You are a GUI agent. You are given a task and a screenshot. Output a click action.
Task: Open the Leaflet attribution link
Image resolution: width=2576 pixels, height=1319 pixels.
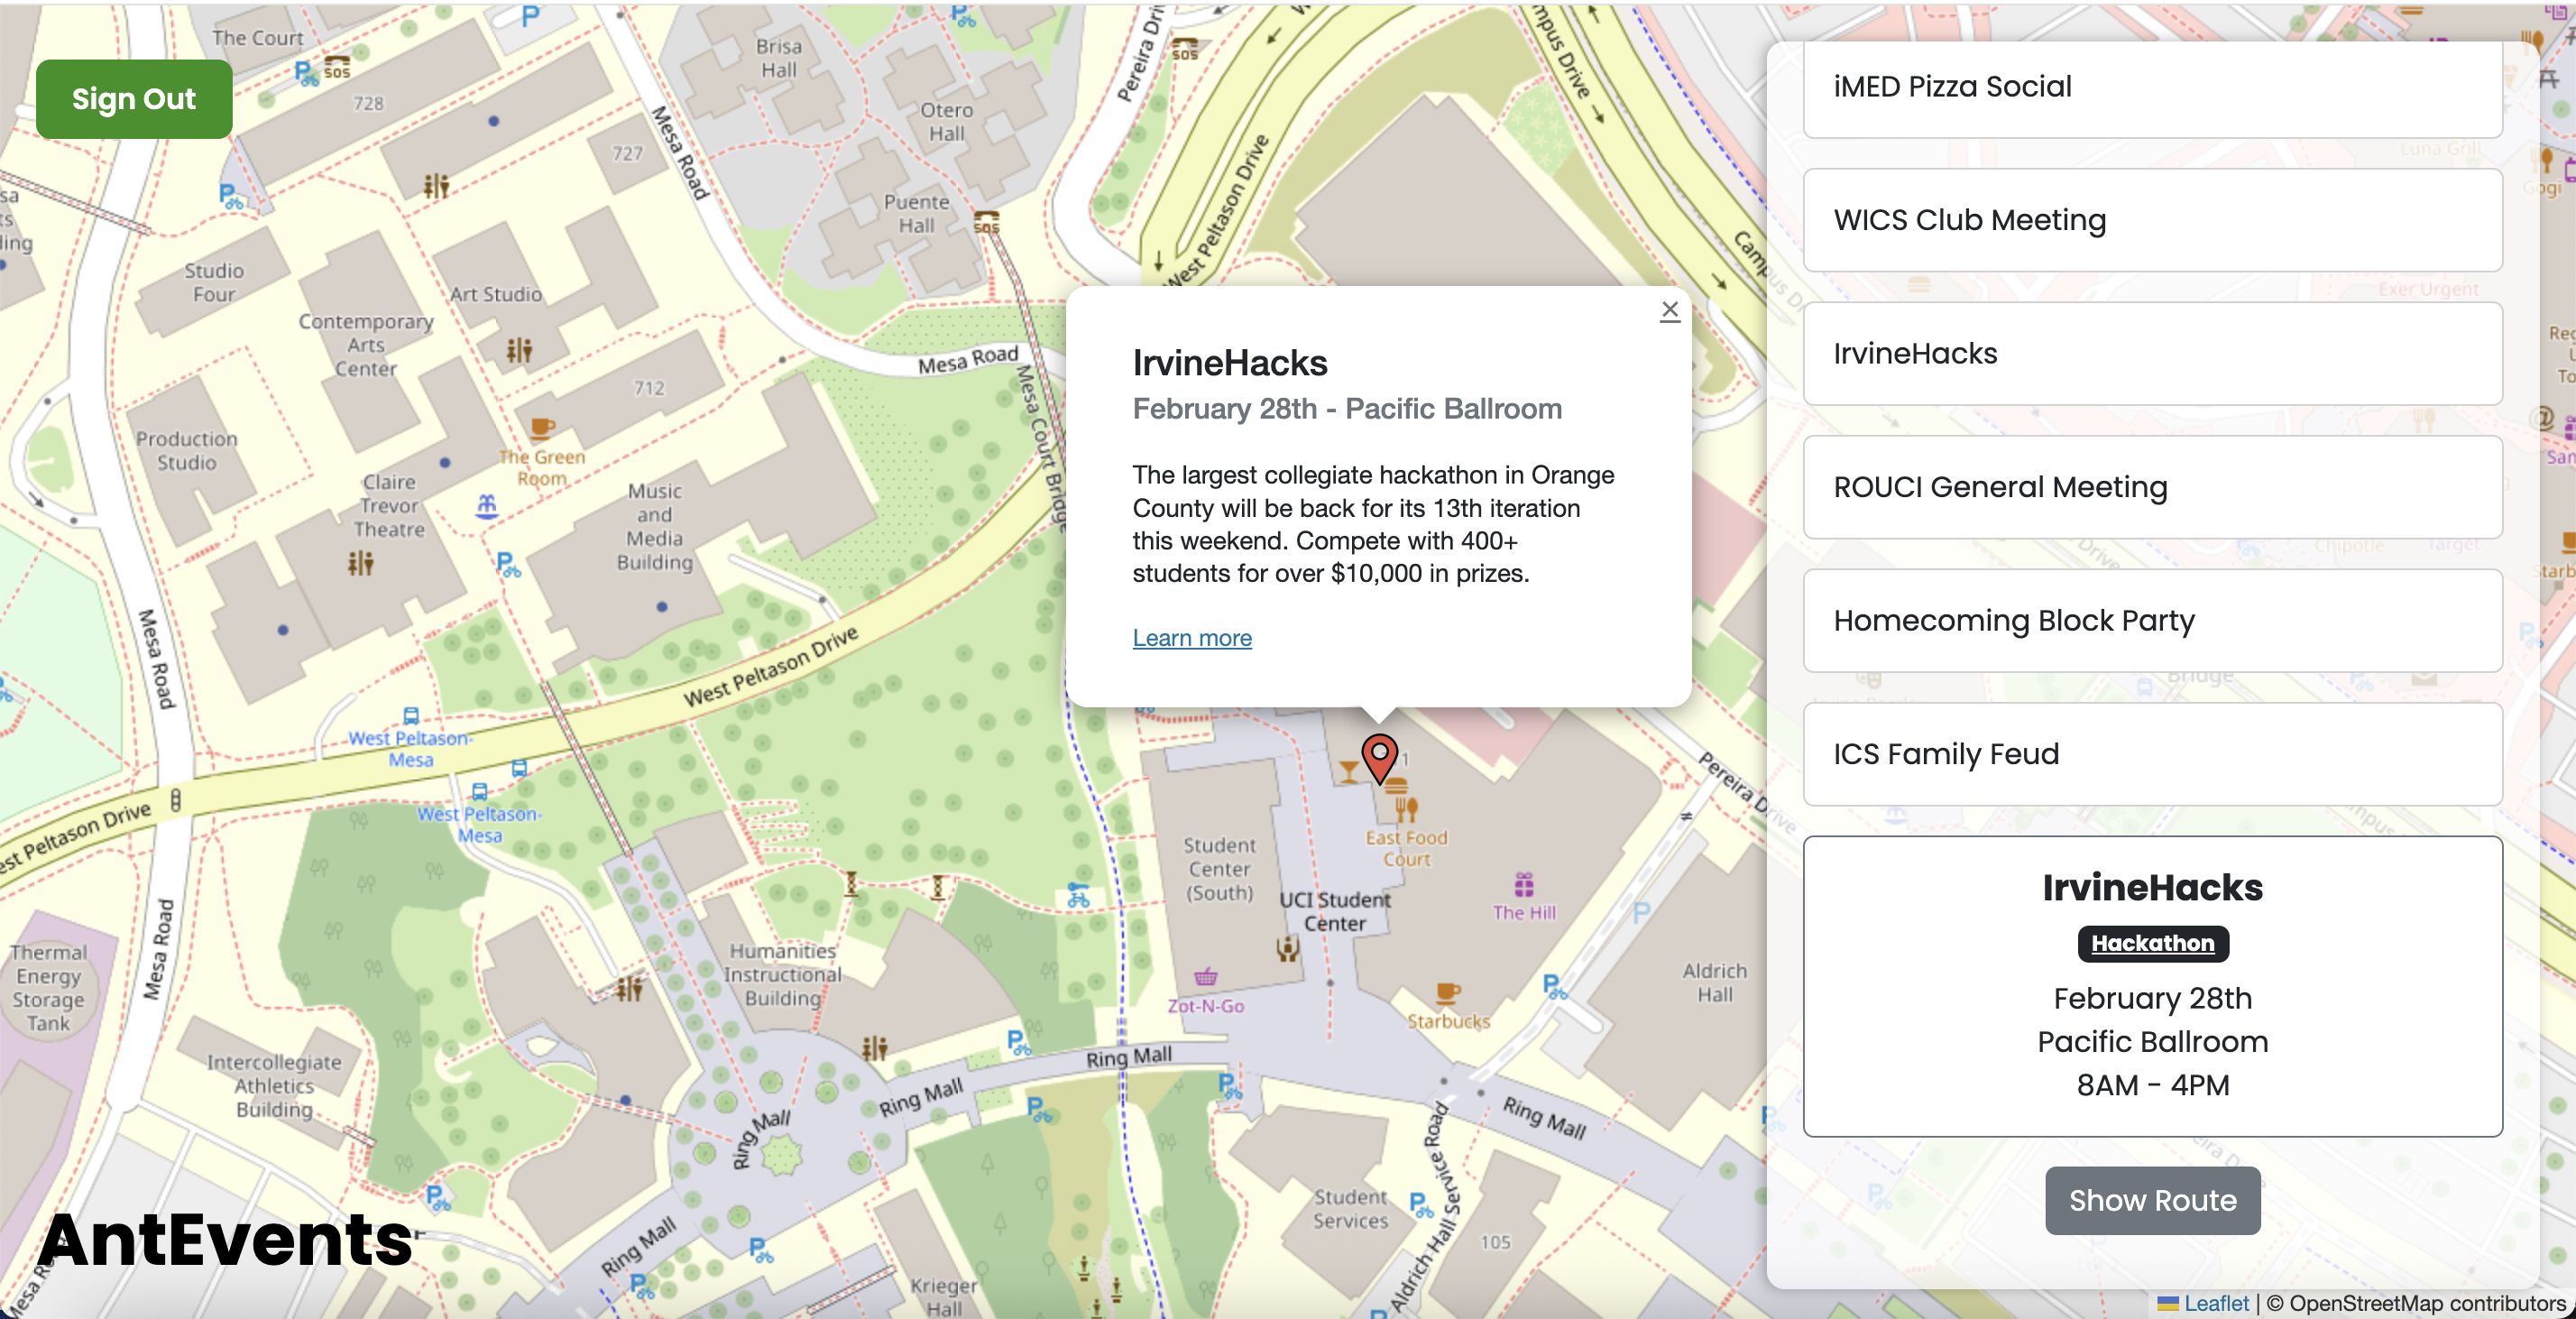(2215, 1303)
